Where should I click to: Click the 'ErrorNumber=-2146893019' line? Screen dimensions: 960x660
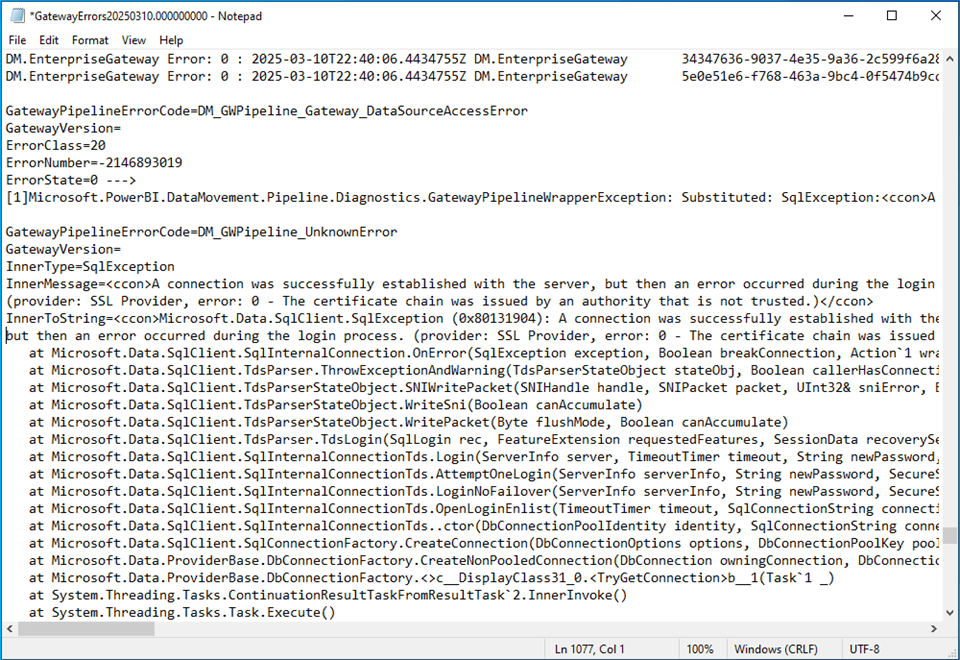coord(94,163)
